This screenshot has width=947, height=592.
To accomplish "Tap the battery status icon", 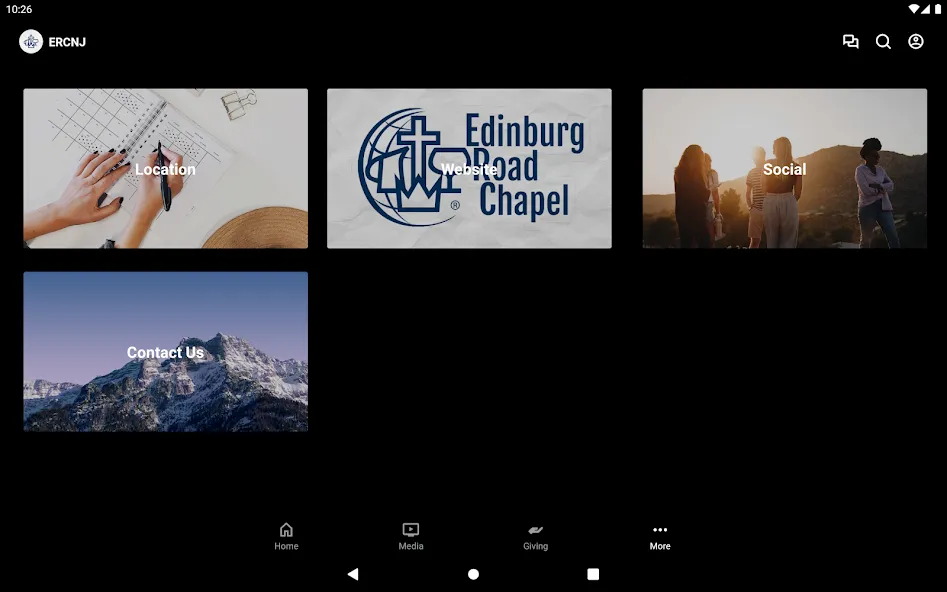I will coord(938,9).
